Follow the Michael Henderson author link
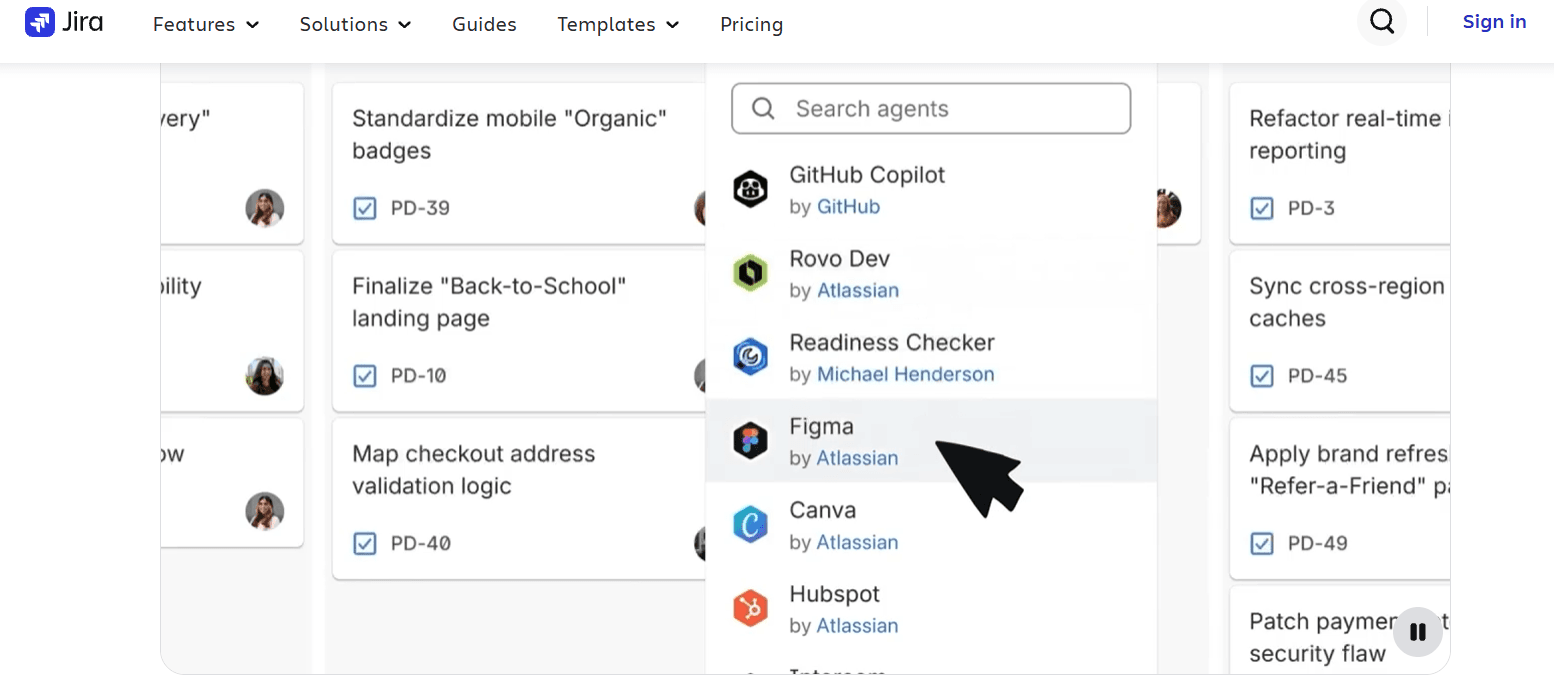 click(x=906, y=375)
